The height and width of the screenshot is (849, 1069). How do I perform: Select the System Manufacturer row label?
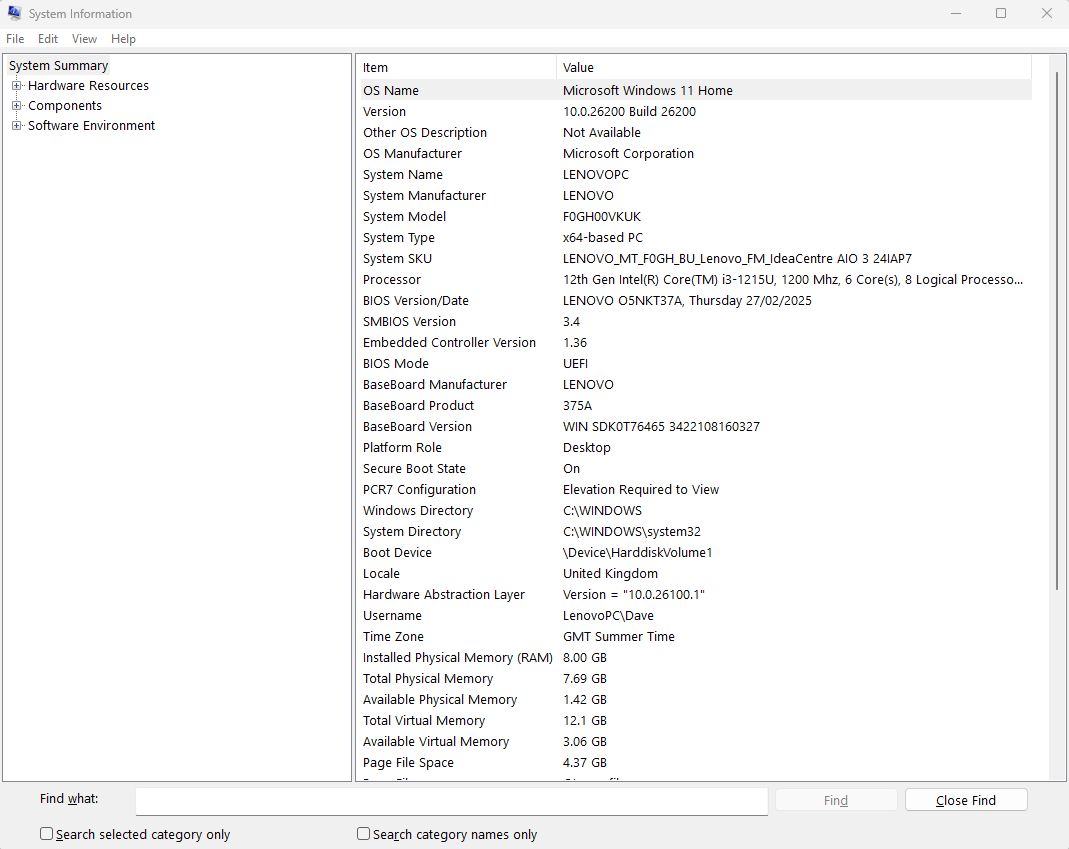point(424,196)
